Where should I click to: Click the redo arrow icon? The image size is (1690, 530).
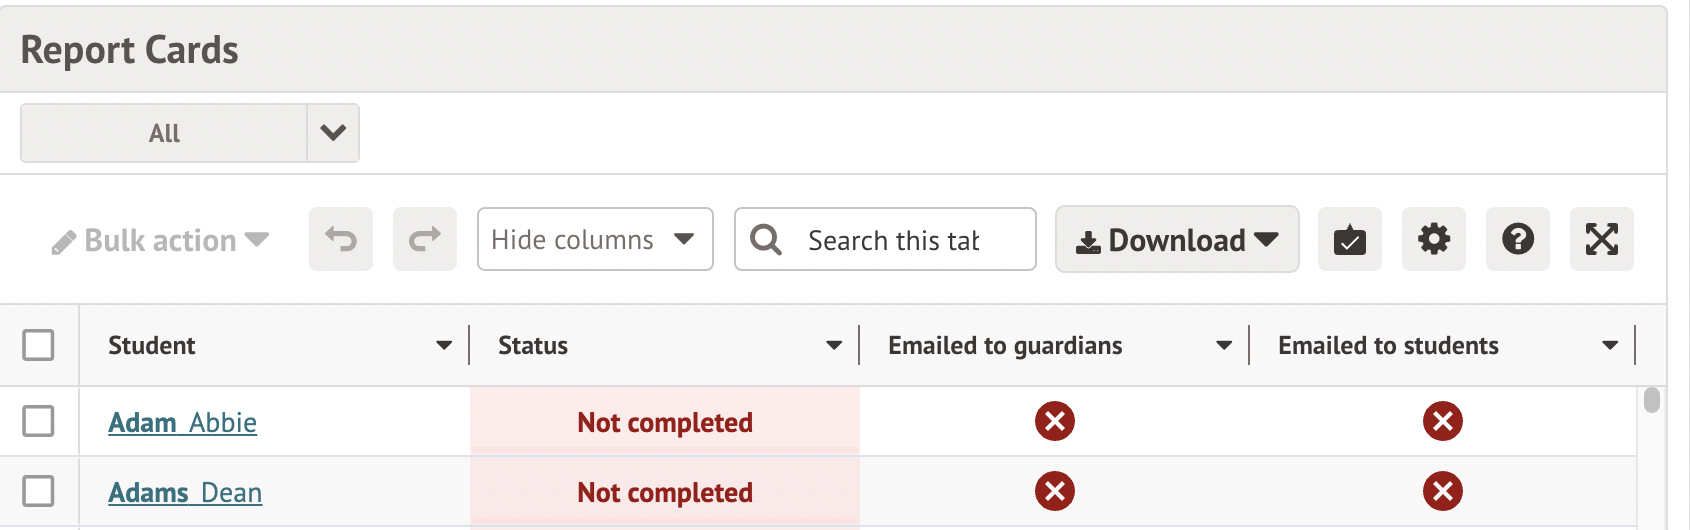425,240
